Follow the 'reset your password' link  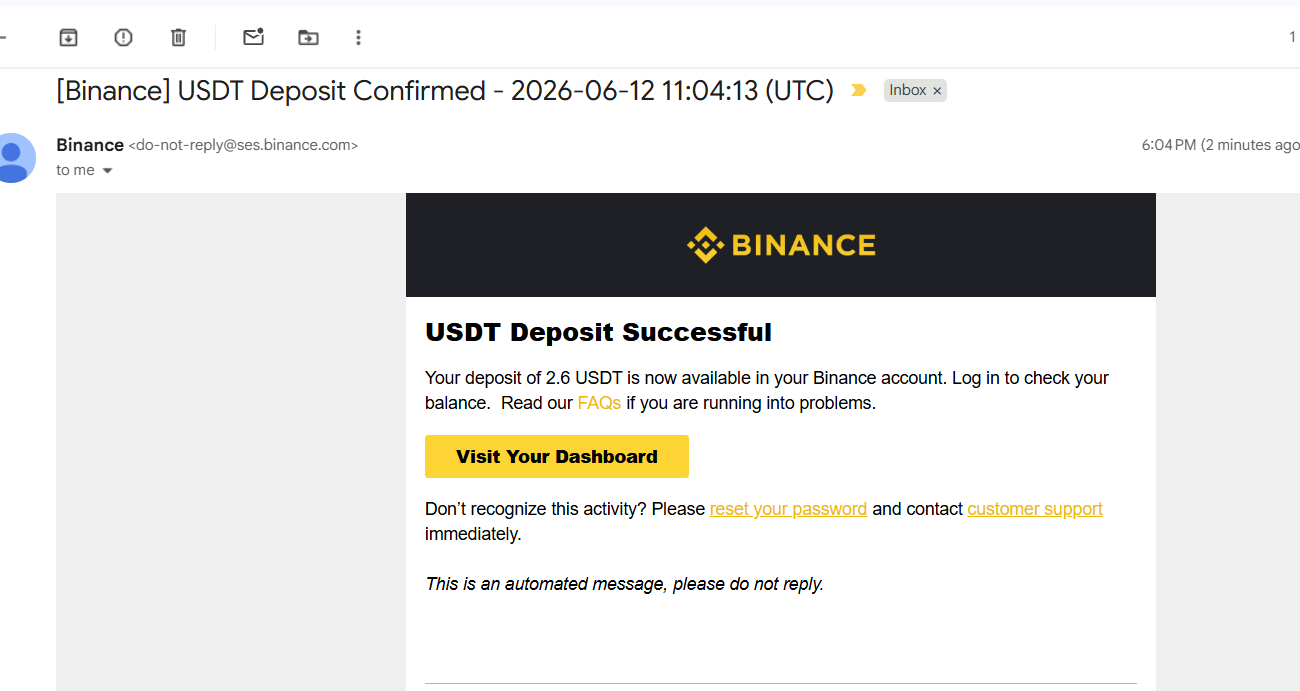point(788,509)
